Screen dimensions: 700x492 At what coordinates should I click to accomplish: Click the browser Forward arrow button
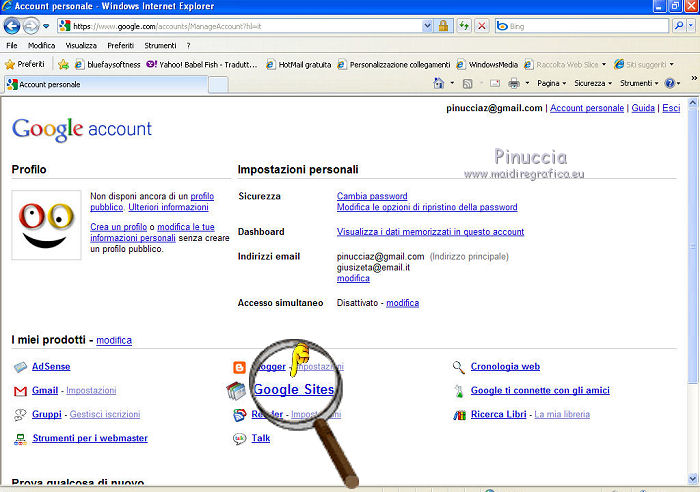(31, 26)
